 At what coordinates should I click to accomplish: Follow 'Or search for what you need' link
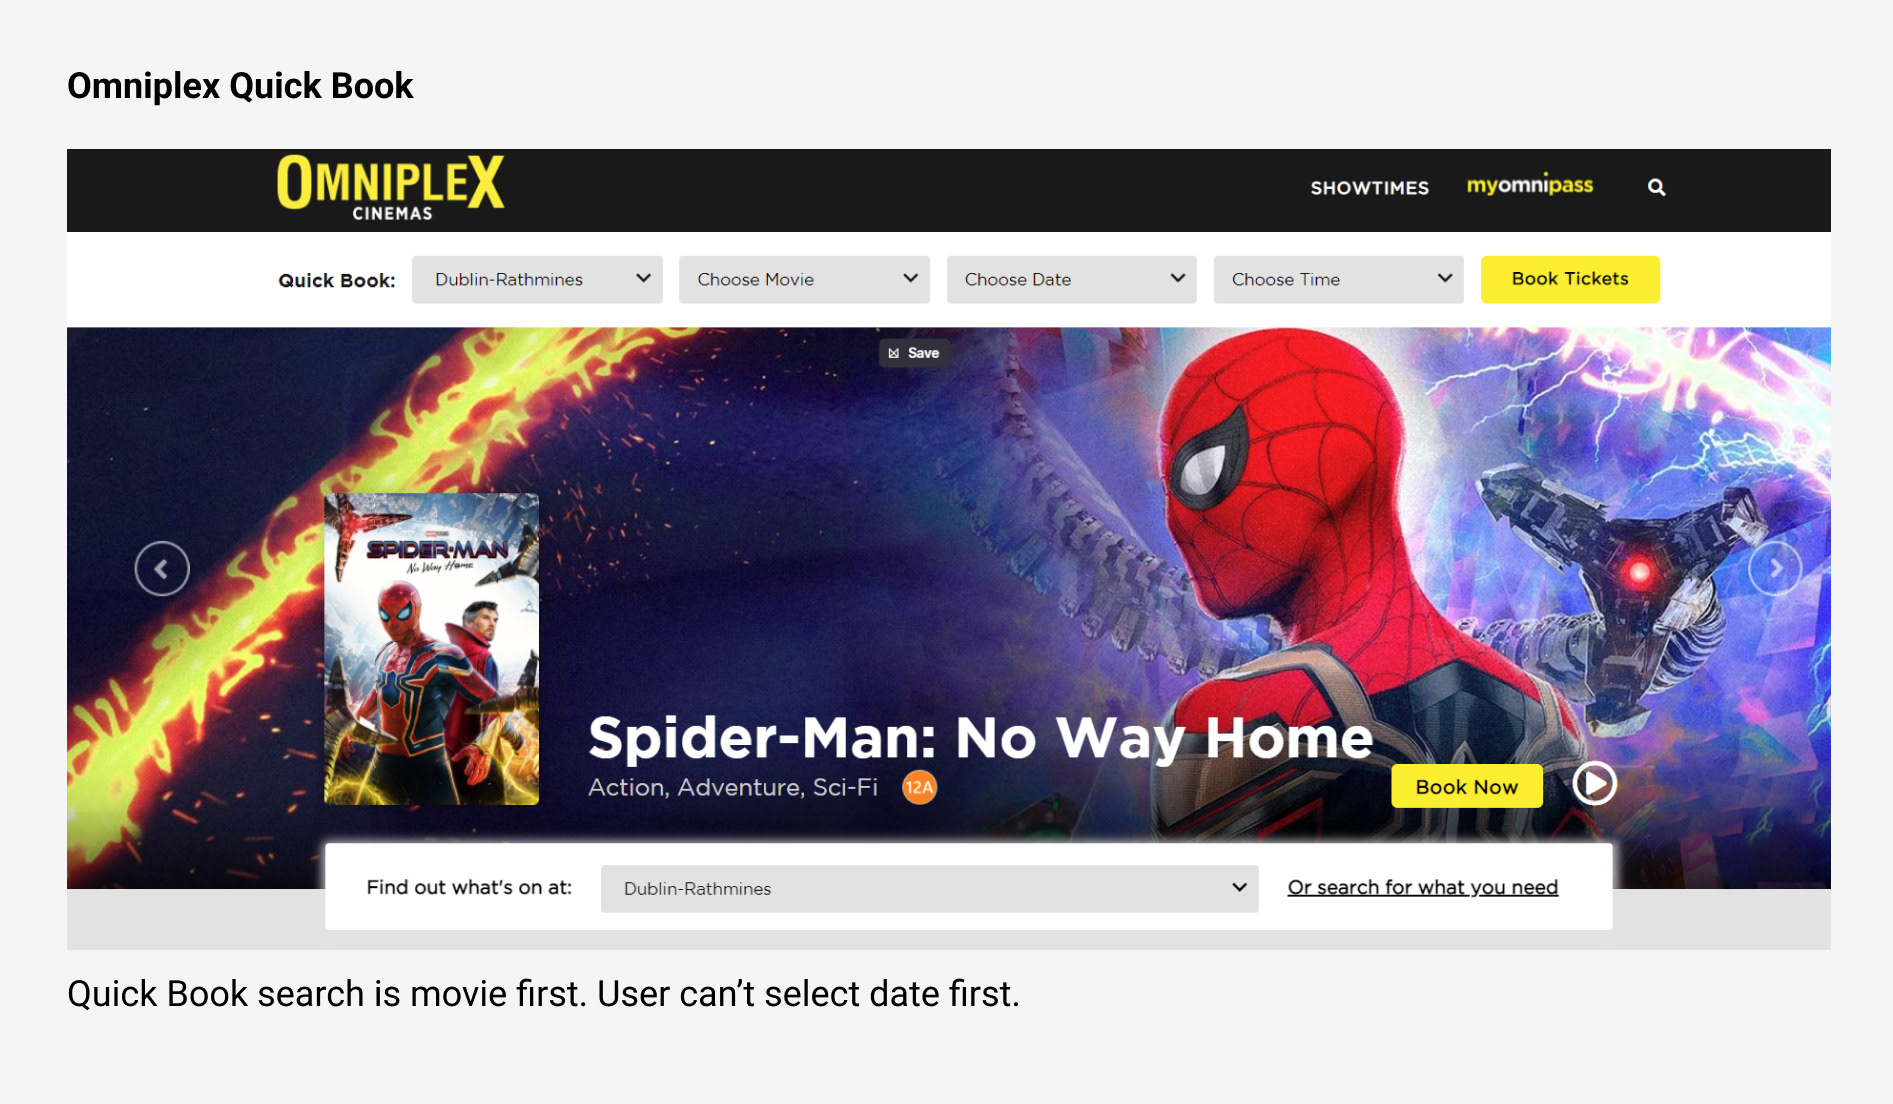[1422, 888]
